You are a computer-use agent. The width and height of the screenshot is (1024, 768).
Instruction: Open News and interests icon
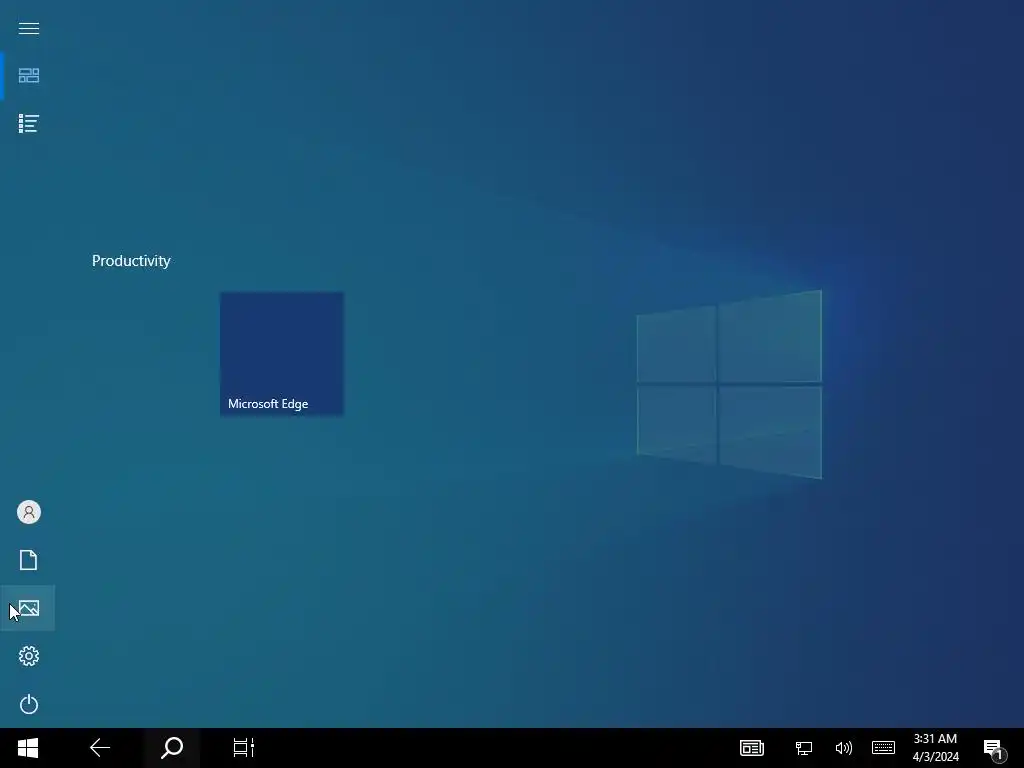click(752, 748)
